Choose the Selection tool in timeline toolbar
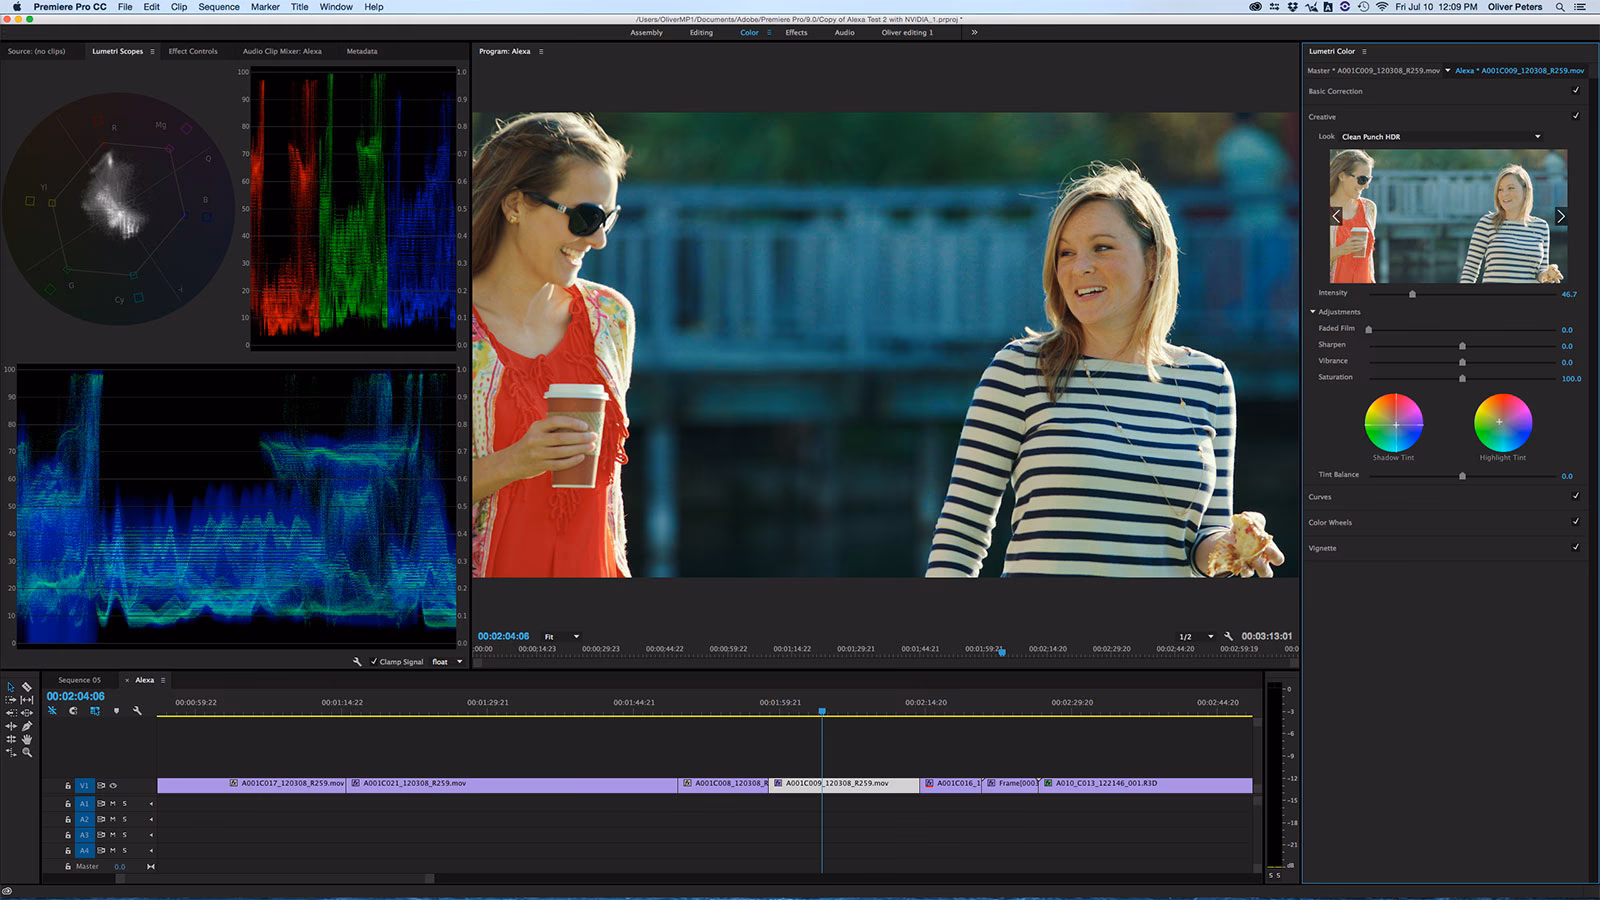Screen dimensions: 1600x900 [12, 687]
